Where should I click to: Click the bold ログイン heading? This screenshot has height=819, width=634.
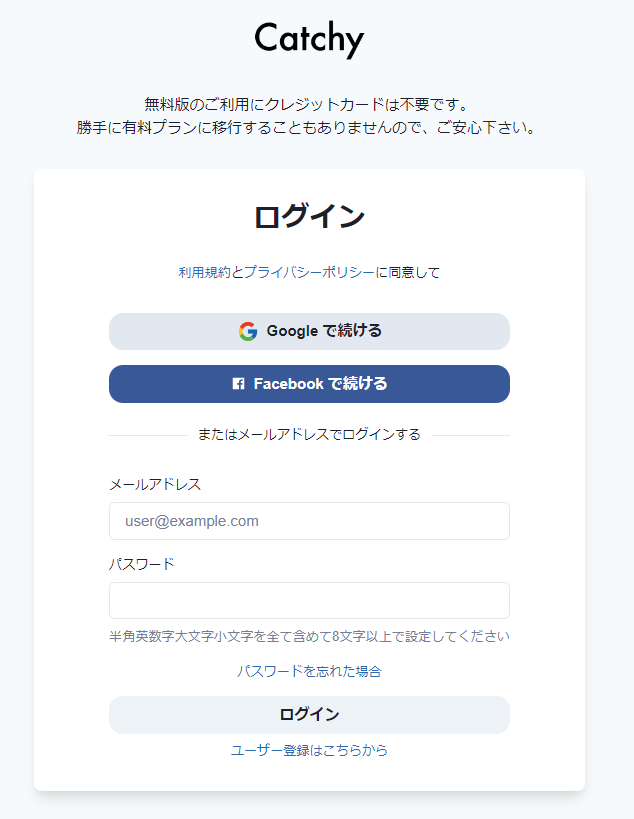pos(309,217)
